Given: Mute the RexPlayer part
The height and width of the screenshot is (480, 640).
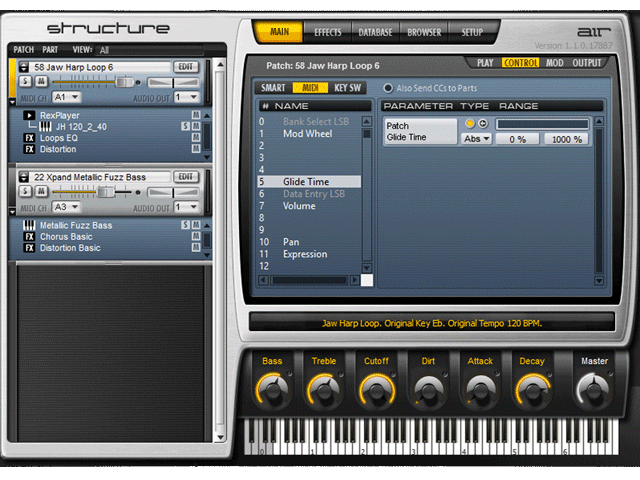Looking at the screenshot, I should (x=196, y=115).
